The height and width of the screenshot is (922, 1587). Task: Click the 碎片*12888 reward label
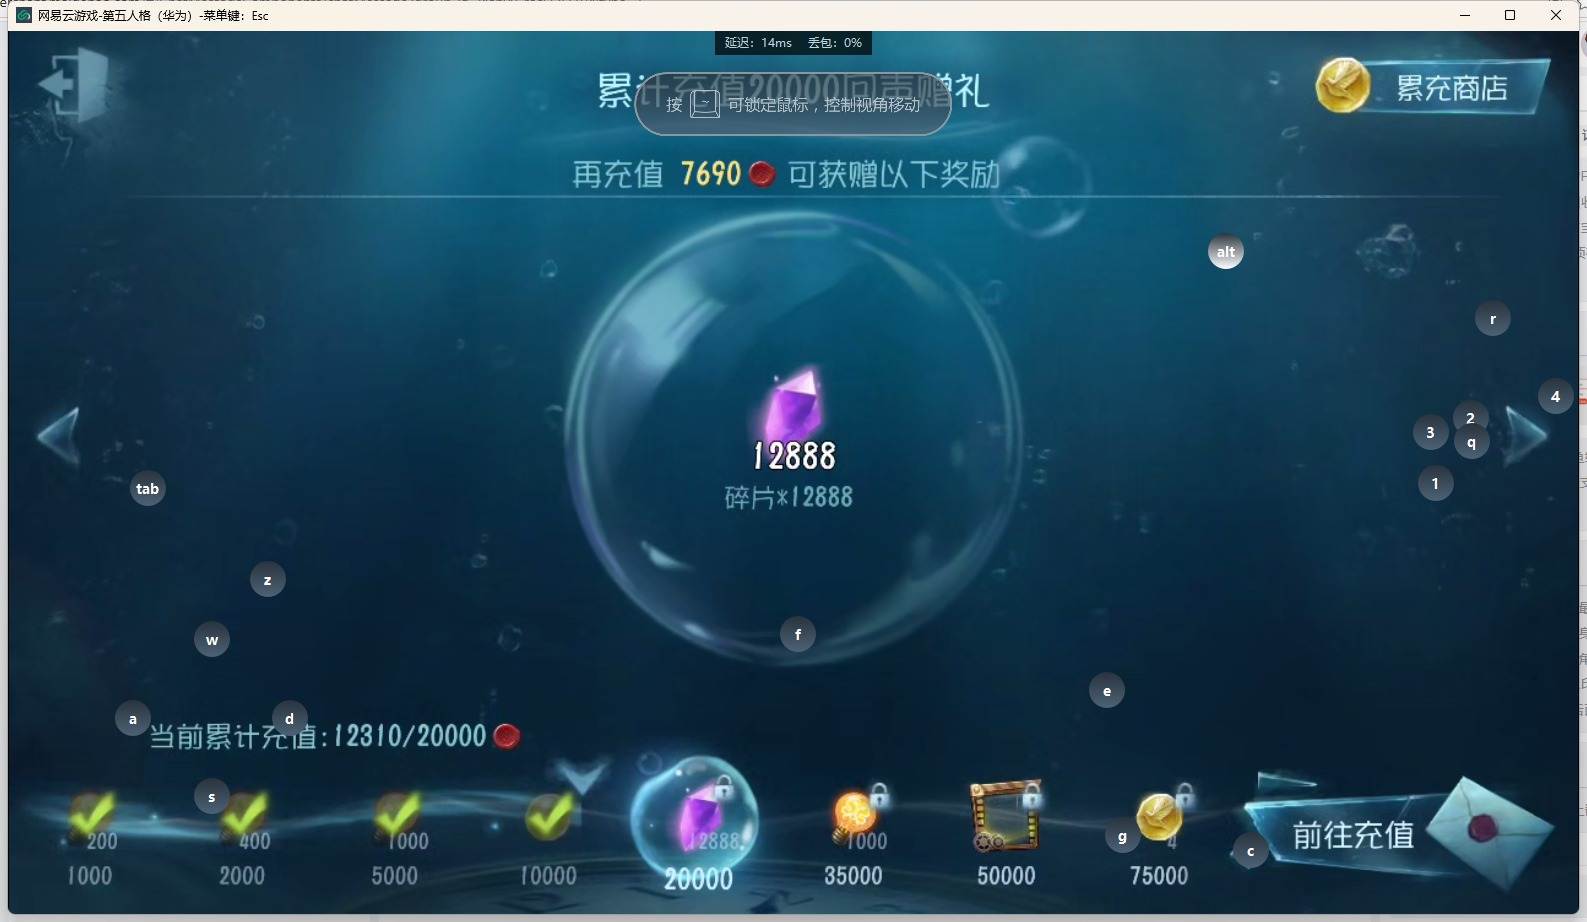point(789,497)
